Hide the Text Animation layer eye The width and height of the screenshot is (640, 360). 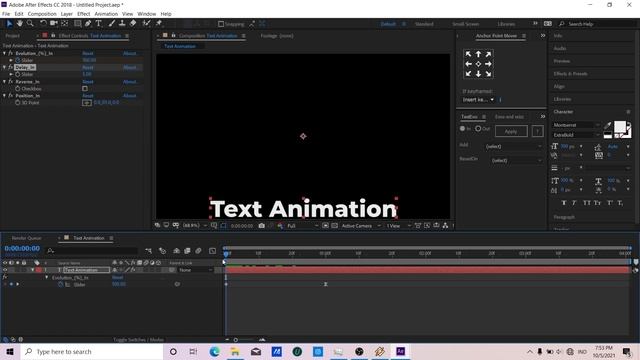coord(5,270)
